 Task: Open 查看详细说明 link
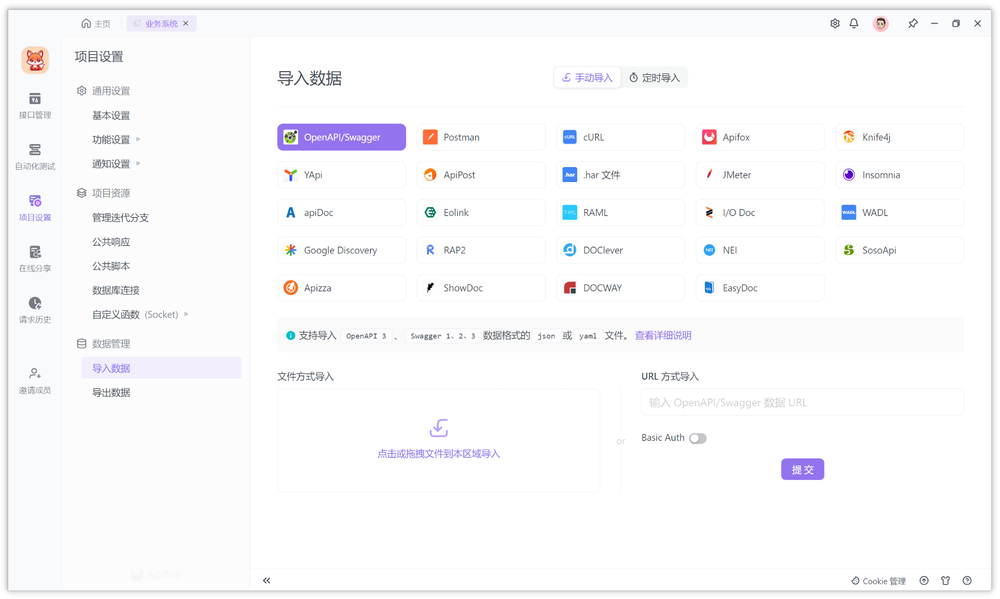pos(663,336)
